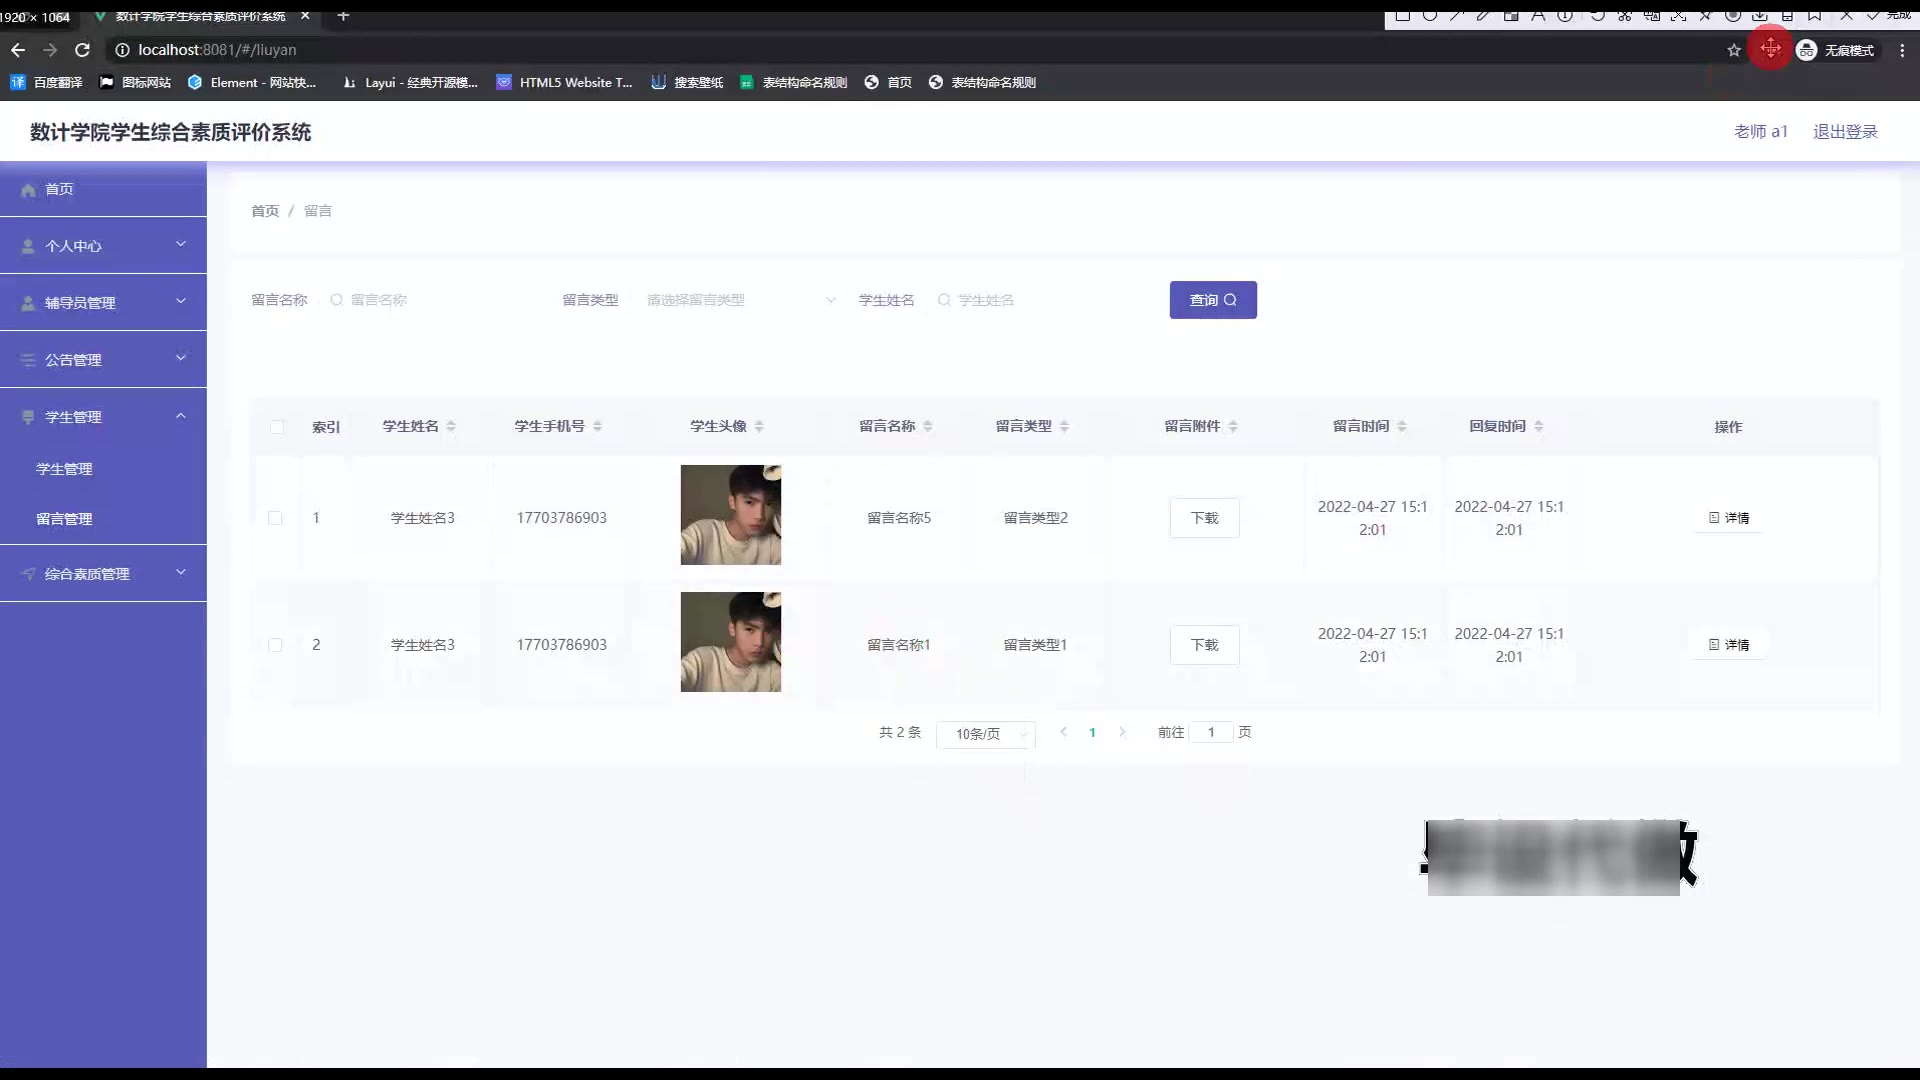Open the browser three-dot menu
1920x1080 pixels.
click(1902, 50)
